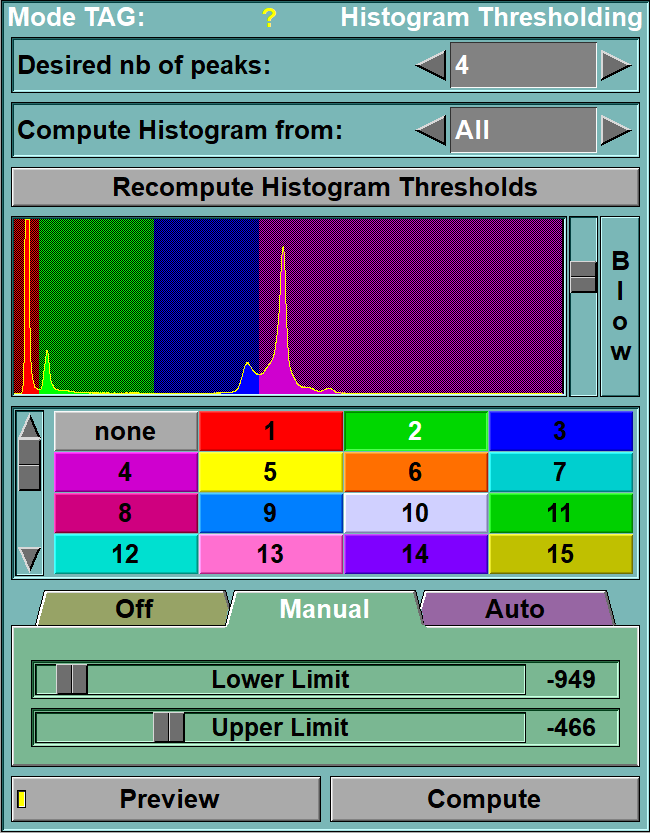This screenshot has width=650, height=833.
Task: Select blue tag 3
Action: click(561, 431)
